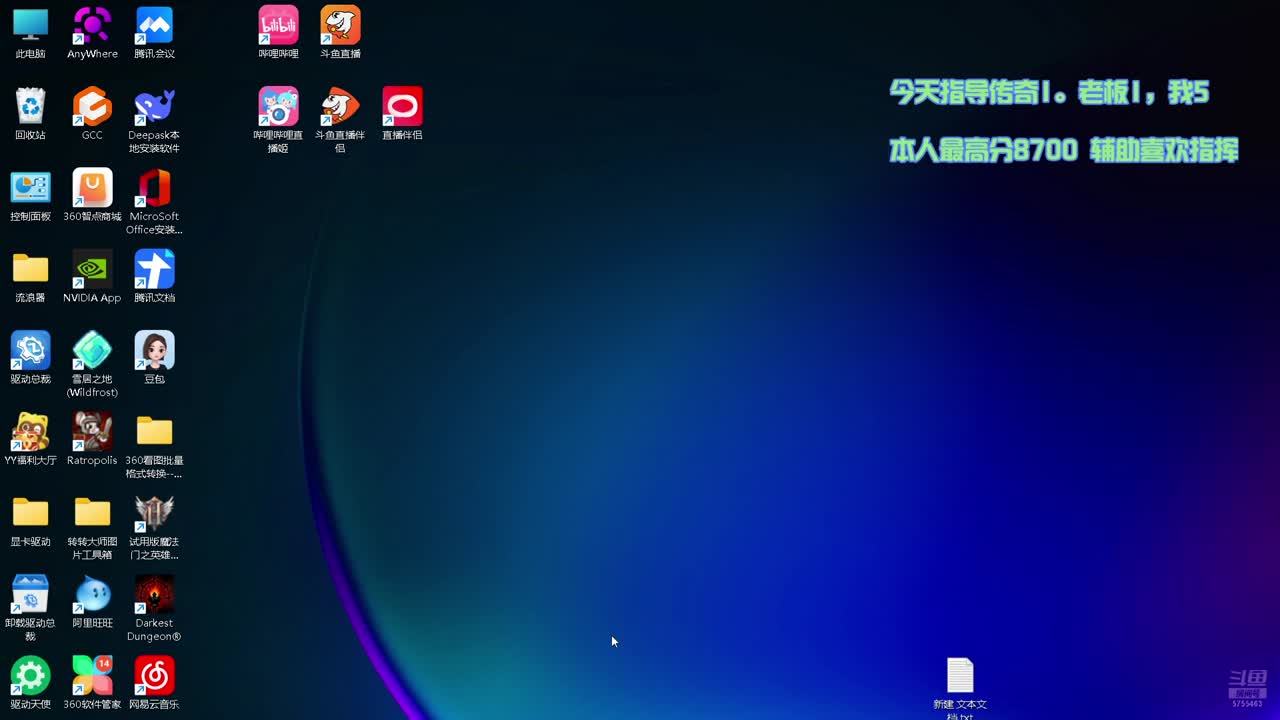Select the 腾讯文档 shortcut icon
Screen dimensions: 1280x720
154,270
